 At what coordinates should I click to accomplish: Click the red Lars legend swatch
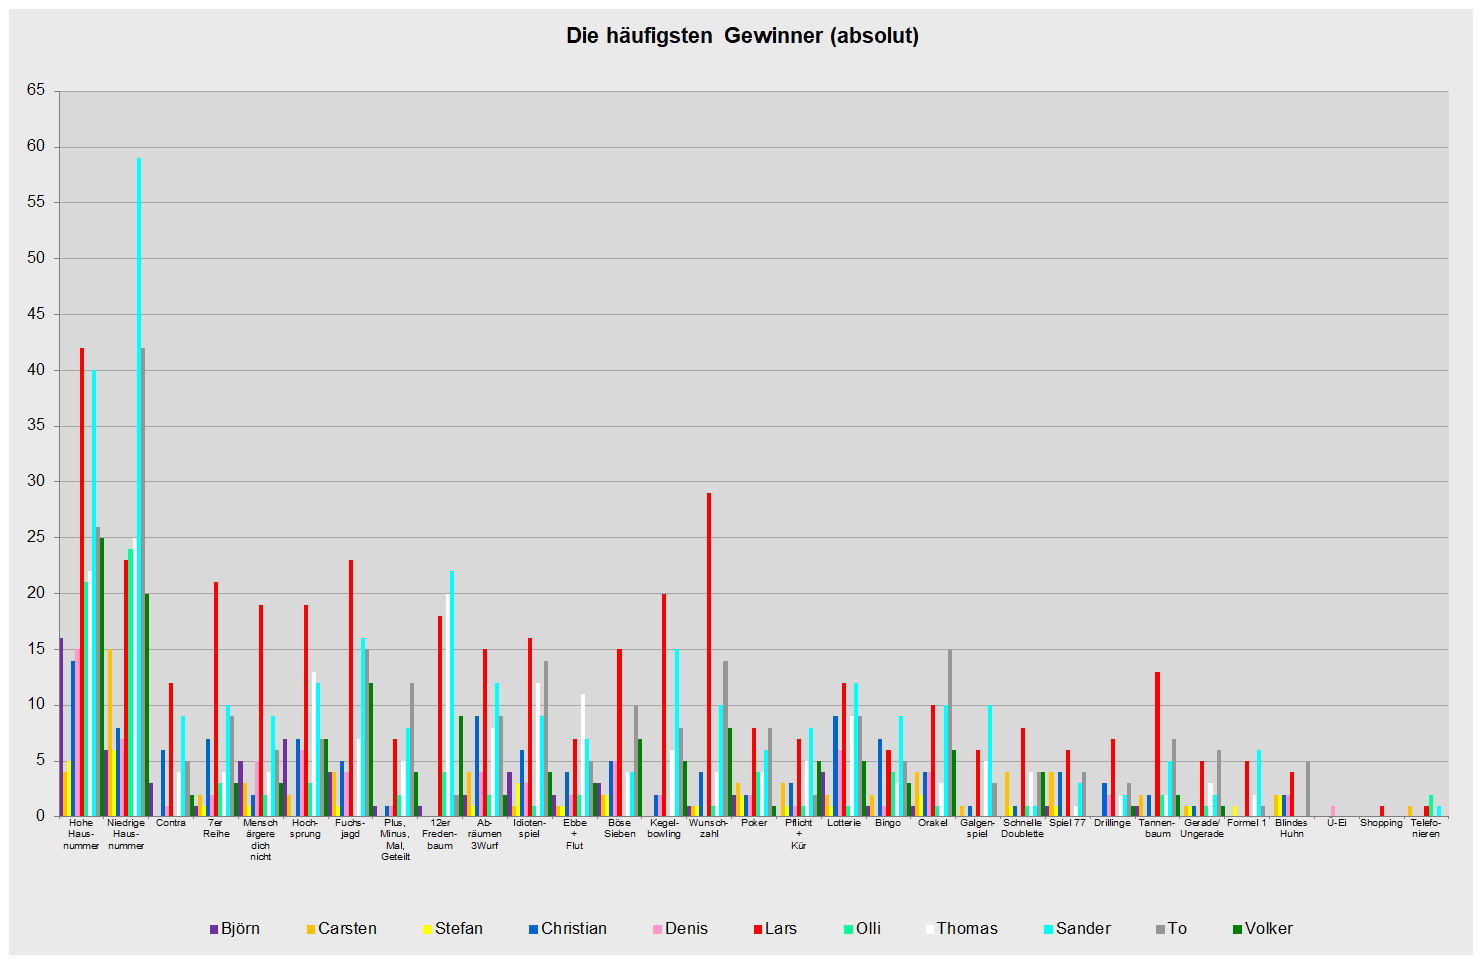757,929
